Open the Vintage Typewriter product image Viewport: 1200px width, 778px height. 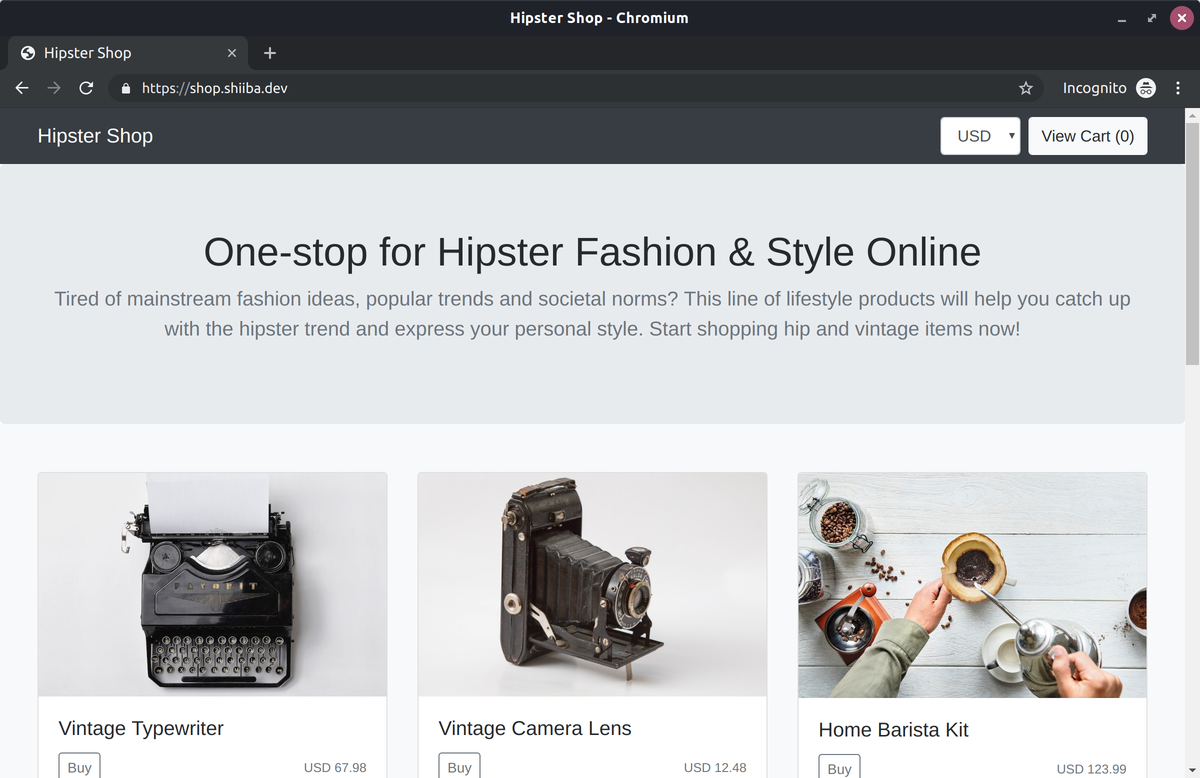coord(212,585)
